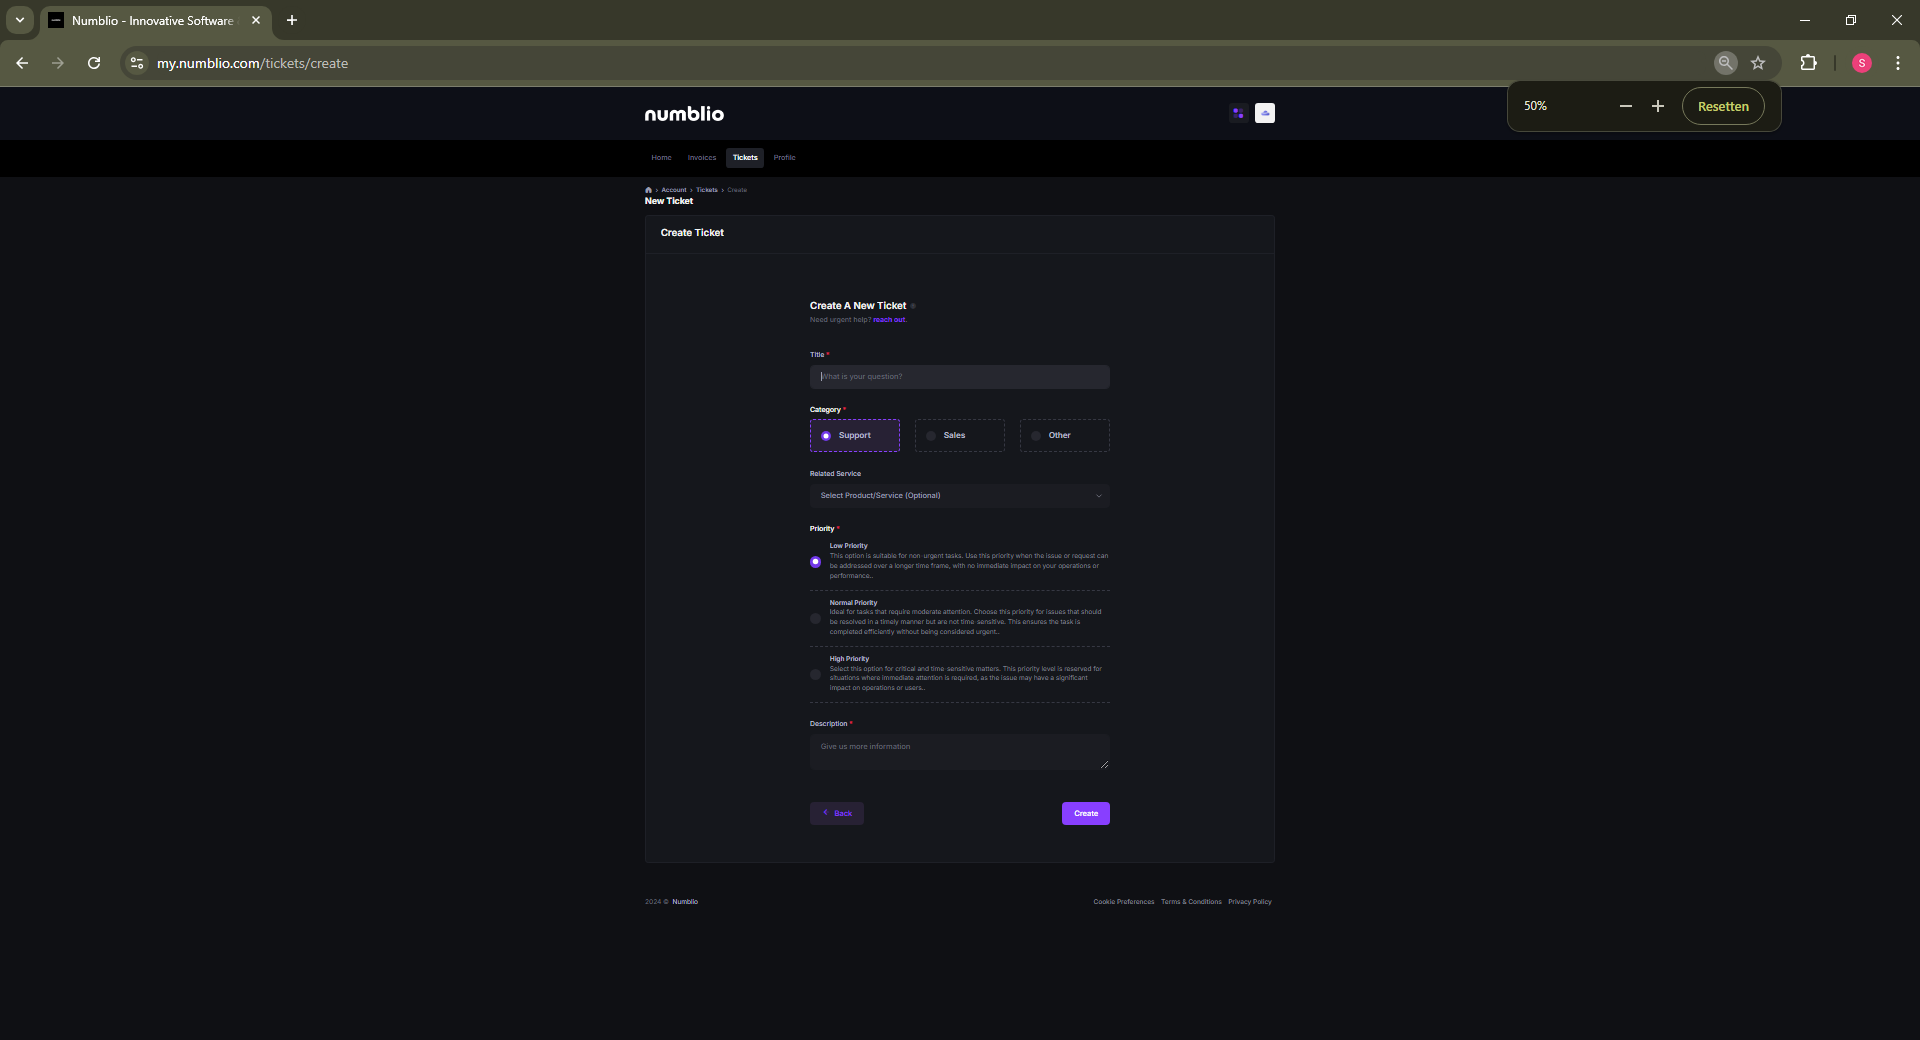
Task: Click the Numblio footer link
Action: pyautogui.click(x=685, y=902)
